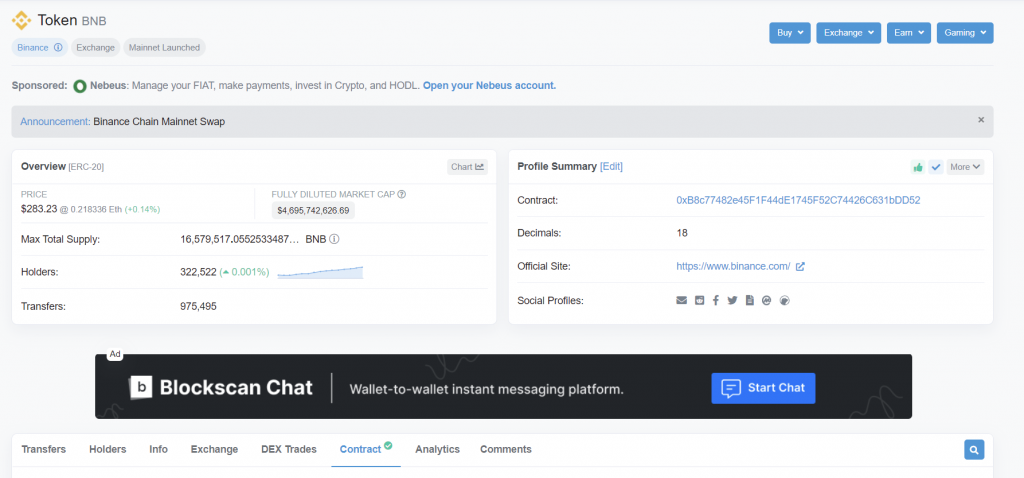Visit the binance.com official site link
This screenshot has height=478, width=1024.
point(733,266)
